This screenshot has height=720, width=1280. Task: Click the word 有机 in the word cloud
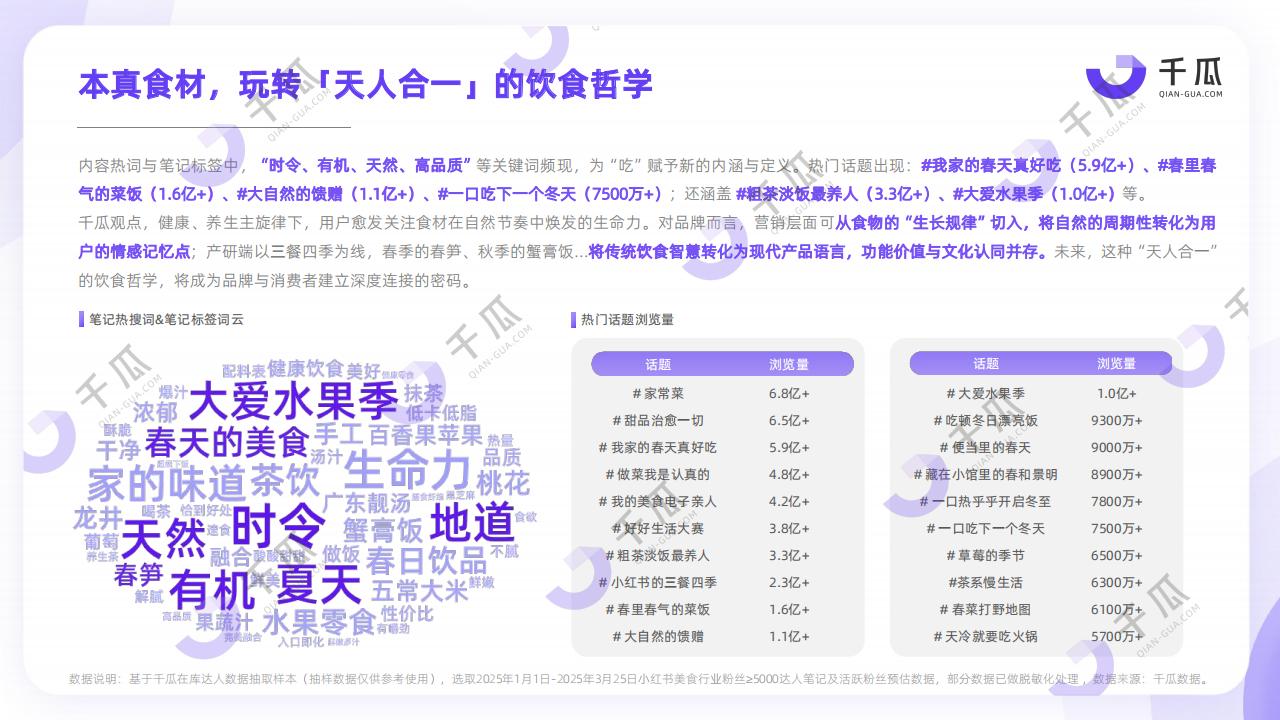click(x=211, y=590)
